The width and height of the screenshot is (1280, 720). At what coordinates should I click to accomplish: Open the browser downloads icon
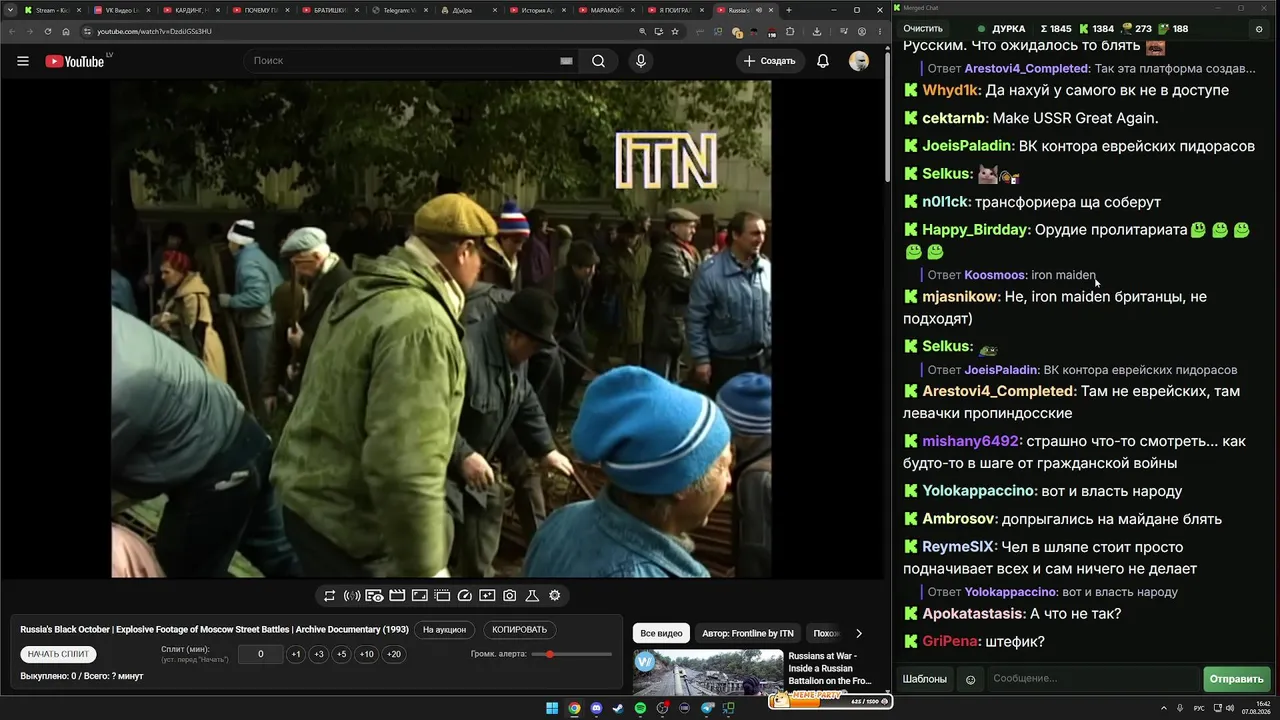click(817, 31)
